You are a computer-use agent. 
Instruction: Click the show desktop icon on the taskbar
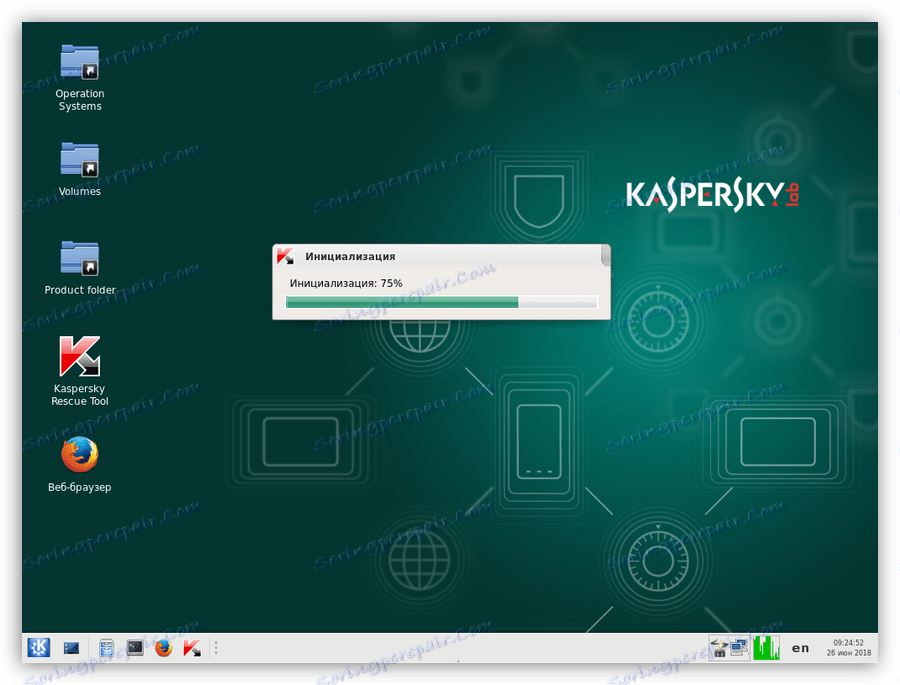point(71,648)
